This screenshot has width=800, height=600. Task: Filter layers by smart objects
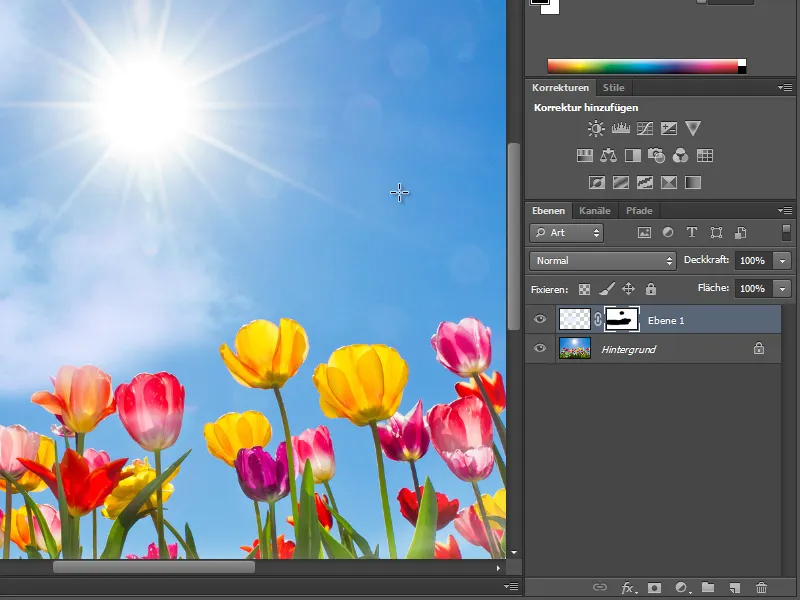tap(740, 233)
